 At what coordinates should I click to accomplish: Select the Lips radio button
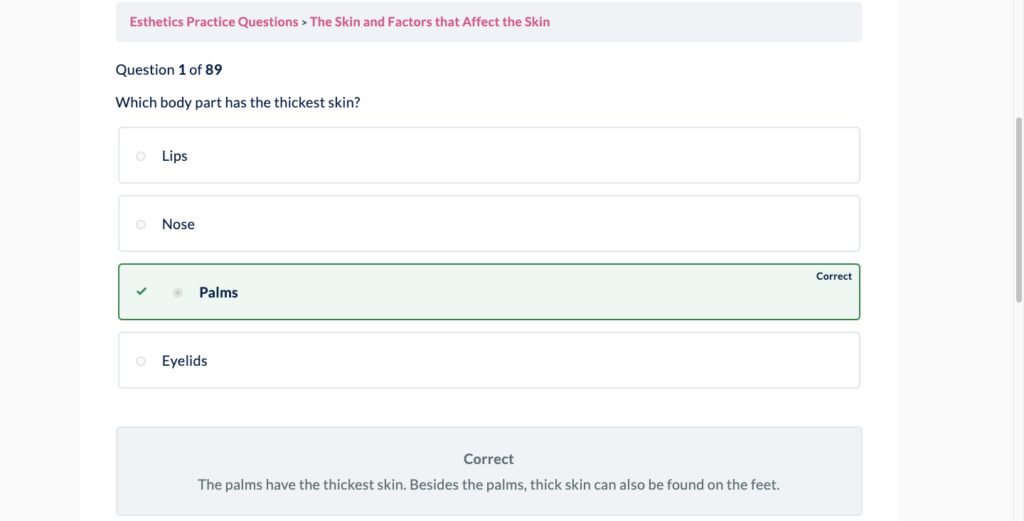coord(140,156)
